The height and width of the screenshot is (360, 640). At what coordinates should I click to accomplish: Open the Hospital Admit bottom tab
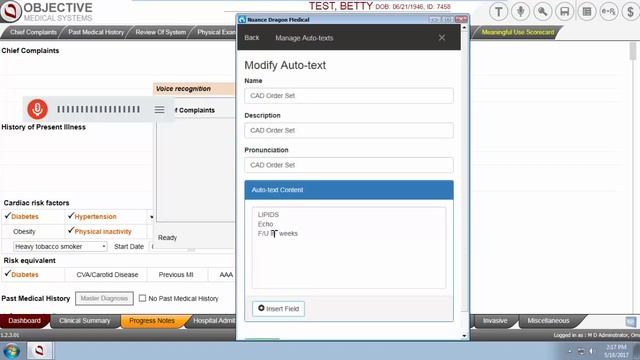tap(213, 321)
